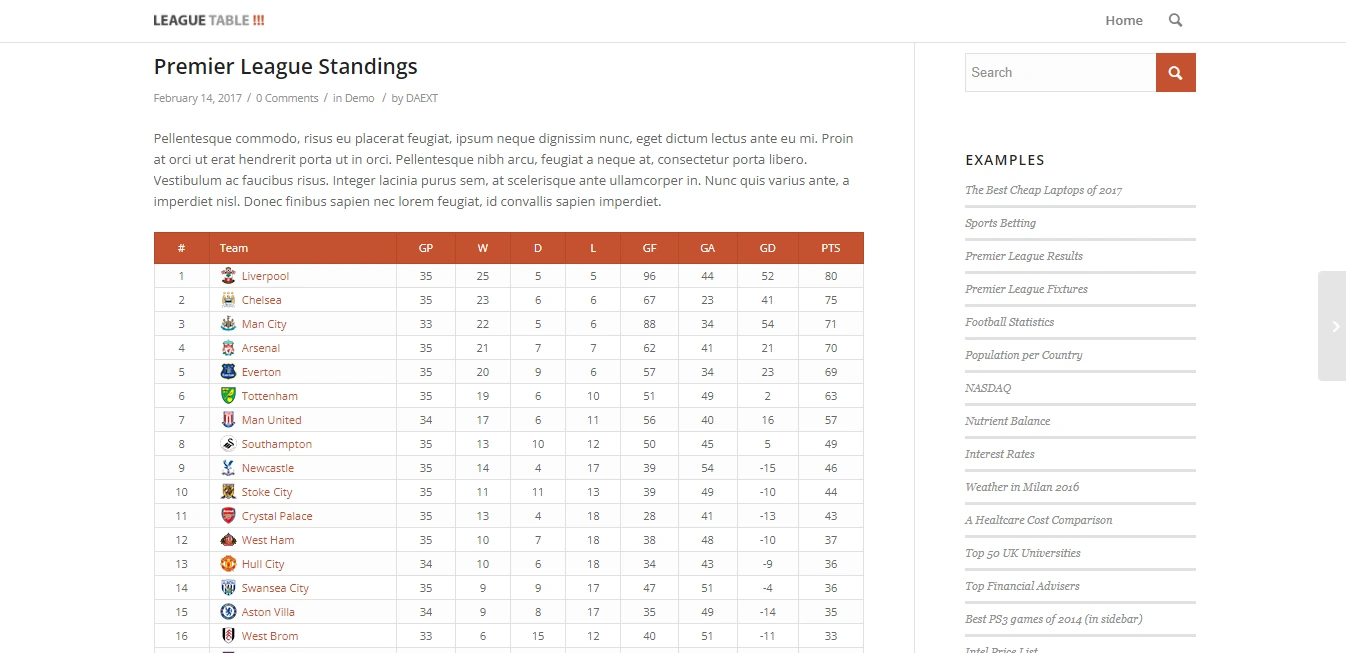Open the Population per Country example
The width and height of the screenshot is (1346, 653).
click(1023, 355)
